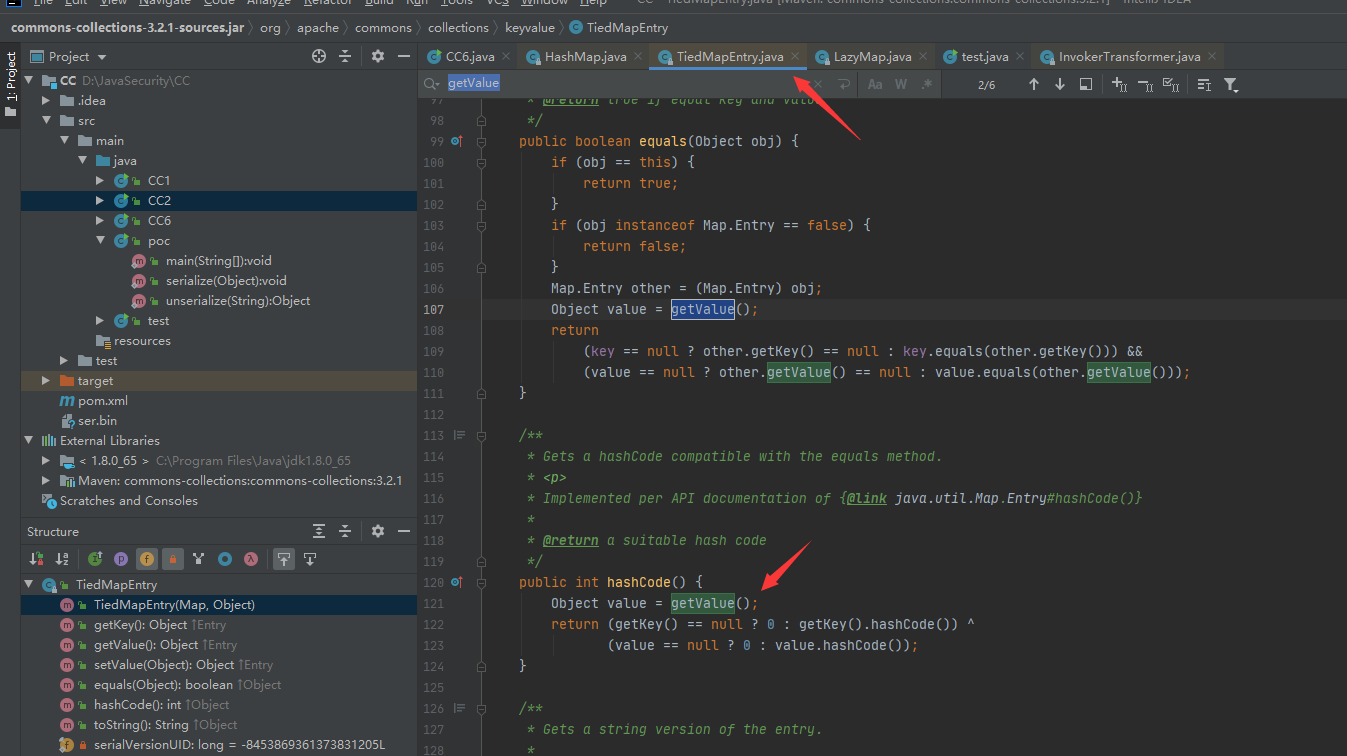
Task: Open search results in Find window
Action: [1086, 84]
